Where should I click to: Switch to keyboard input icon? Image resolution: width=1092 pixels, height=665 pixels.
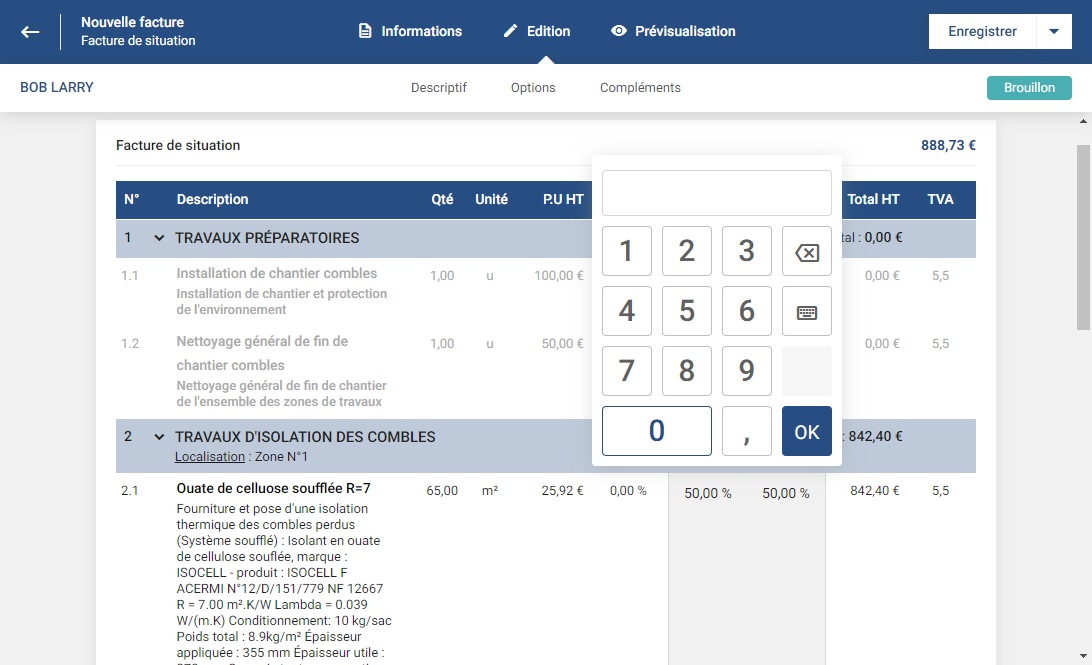[x=806, y=312]
